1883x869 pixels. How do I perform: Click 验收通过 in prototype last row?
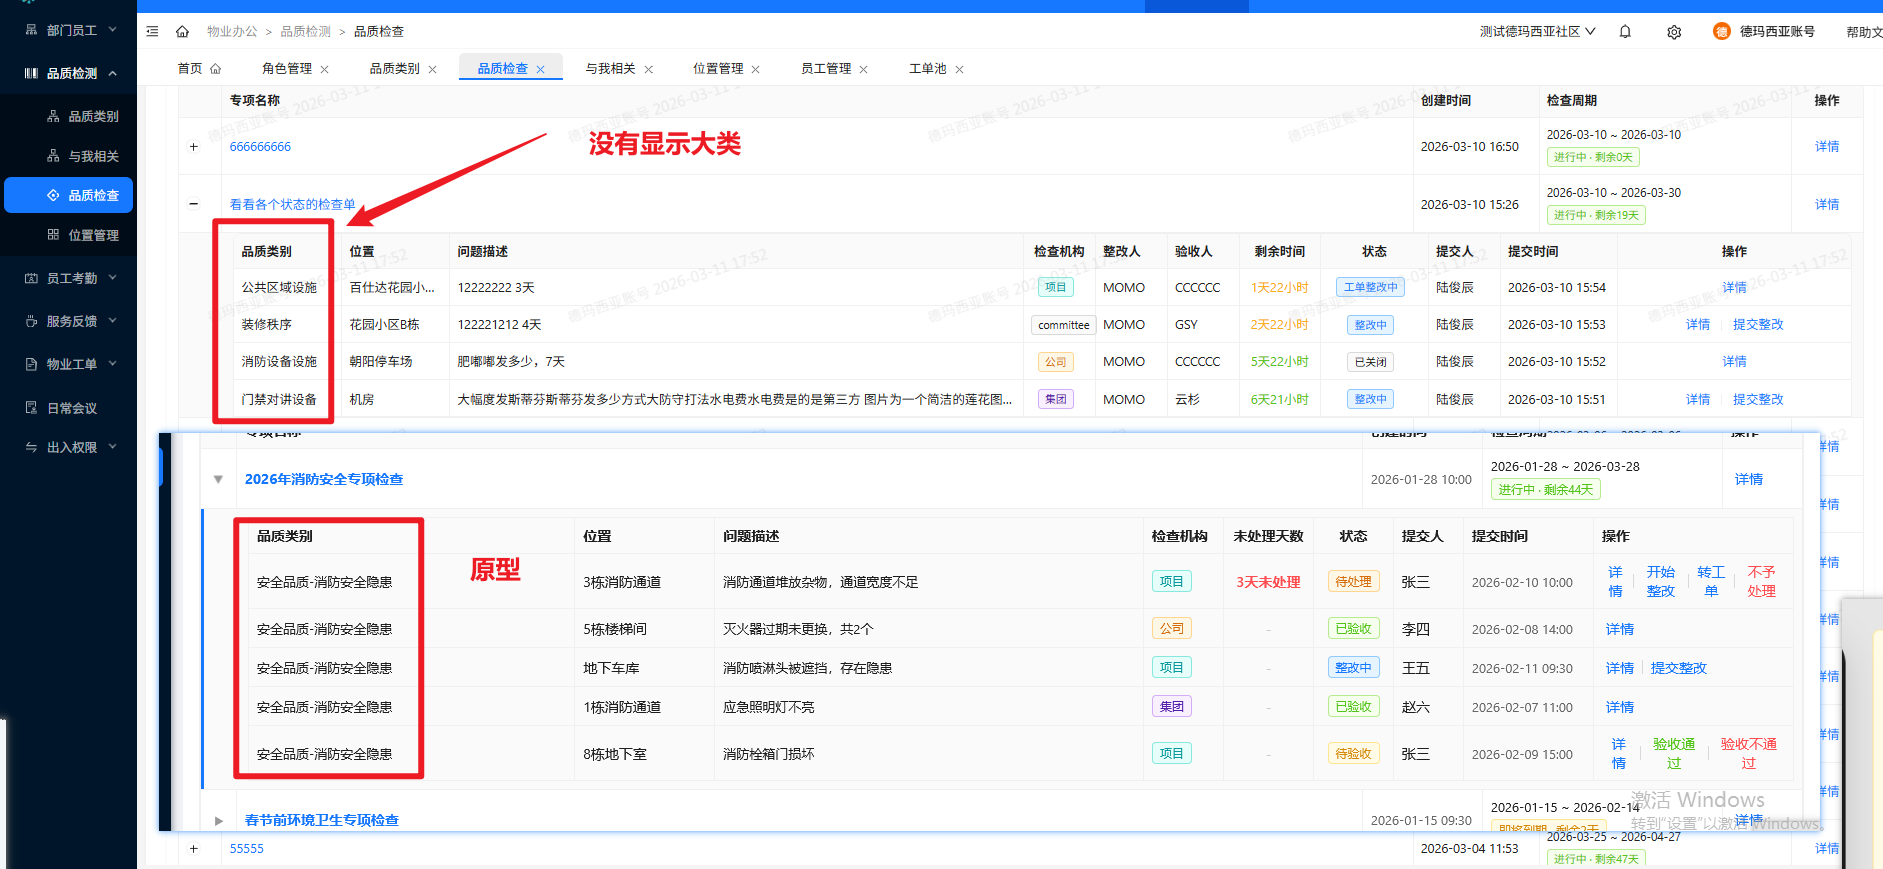coord(1674,754)
